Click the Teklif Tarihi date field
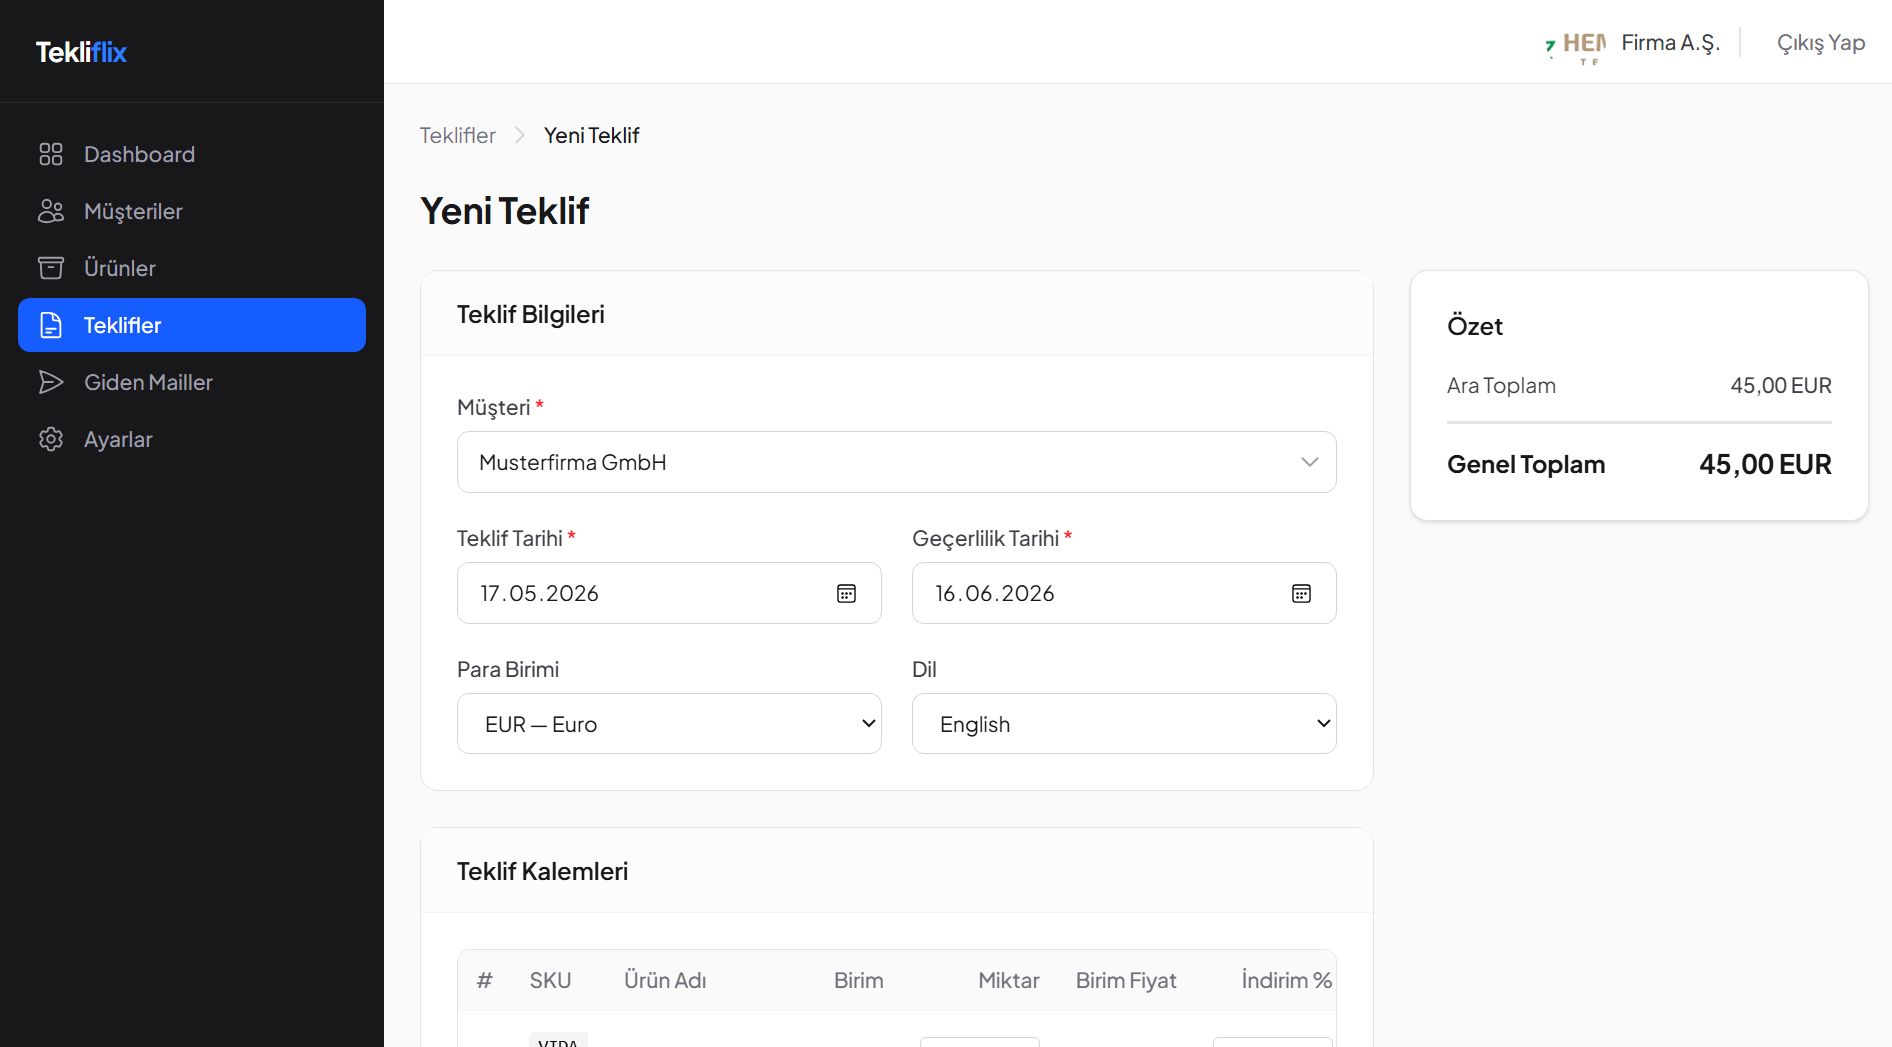Viewport: 1892px width, 1047px height. [669, 593]
